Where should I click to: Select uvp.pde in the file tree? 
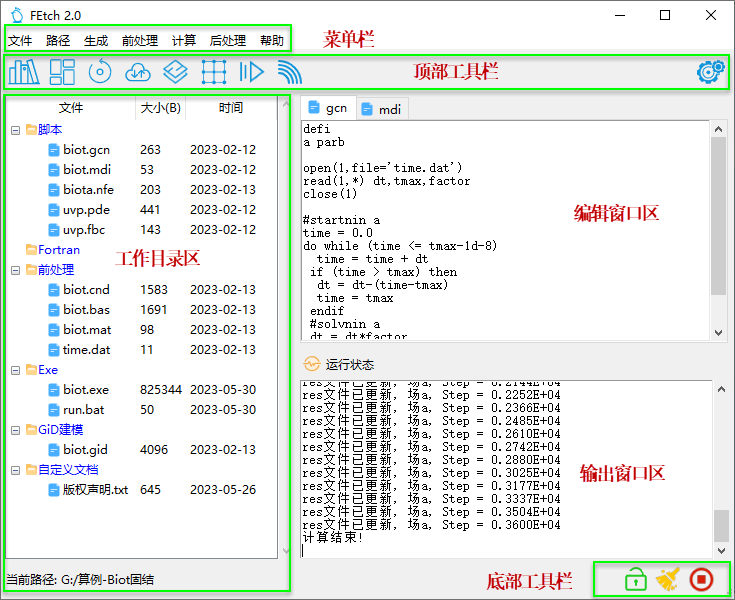86,210
